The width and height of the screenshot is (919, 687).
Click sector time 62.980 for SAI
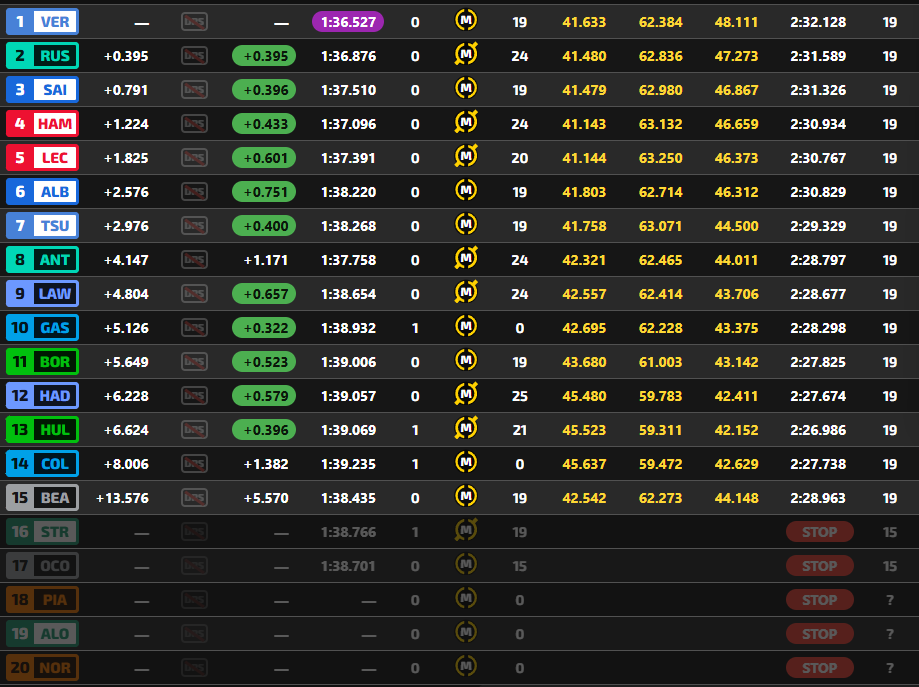point(661,90)
